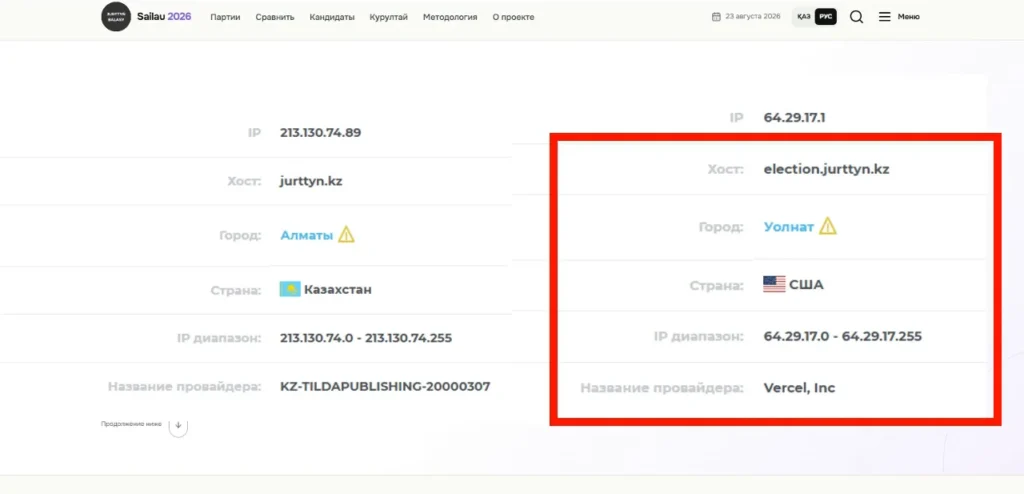
Task: Click the USA flag icon
Action: click(x=774, y=284)
